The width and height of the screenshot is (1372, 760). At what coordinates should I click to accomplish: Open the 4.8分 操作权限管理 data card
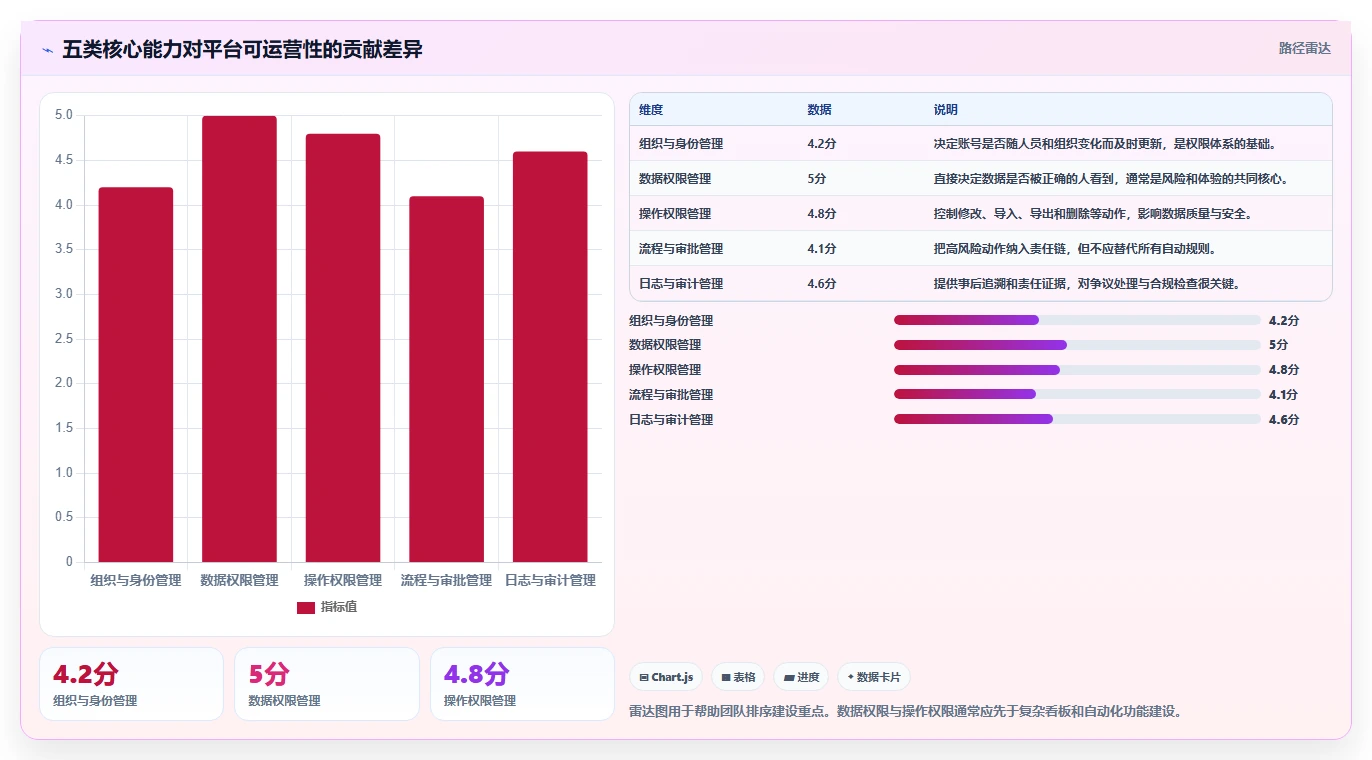tap(522, 684)
